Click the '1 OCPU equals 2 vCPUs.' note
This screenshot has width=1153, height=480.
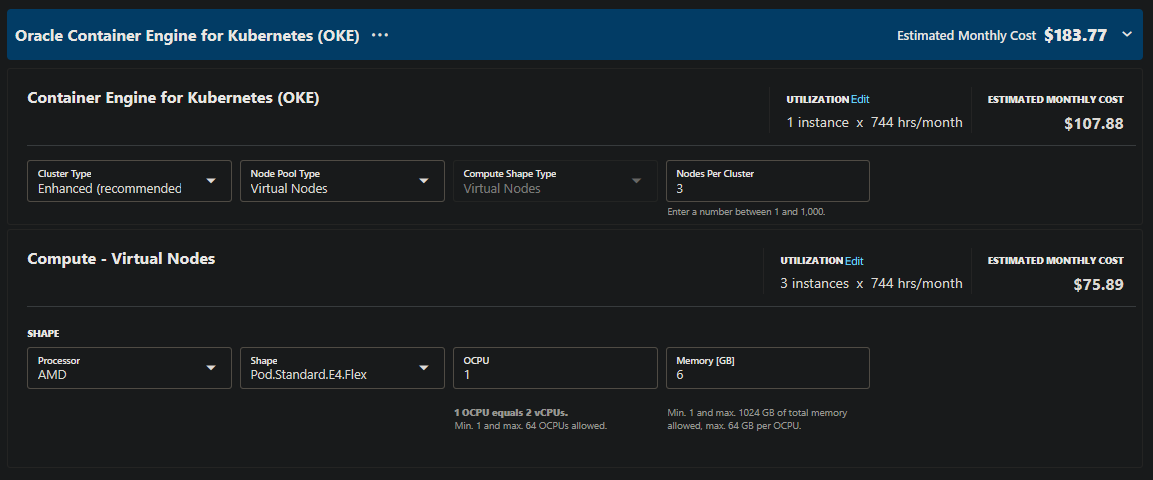click(511, 412)
